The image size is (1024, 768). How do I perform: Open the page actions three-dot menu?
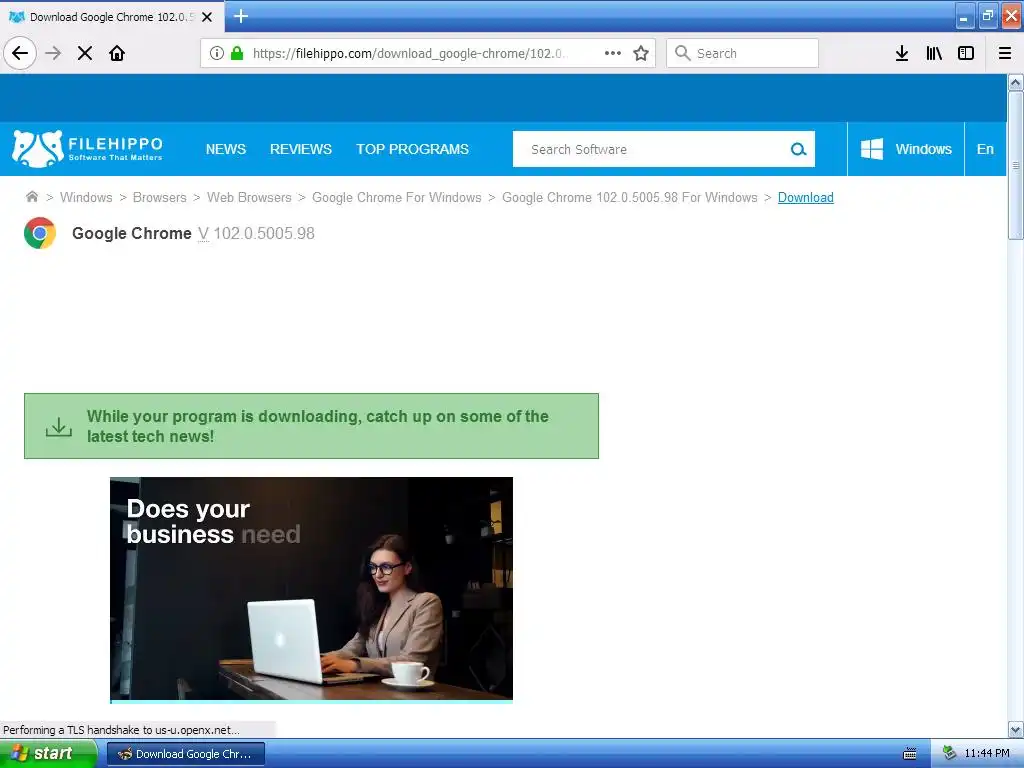coord(613,53)
